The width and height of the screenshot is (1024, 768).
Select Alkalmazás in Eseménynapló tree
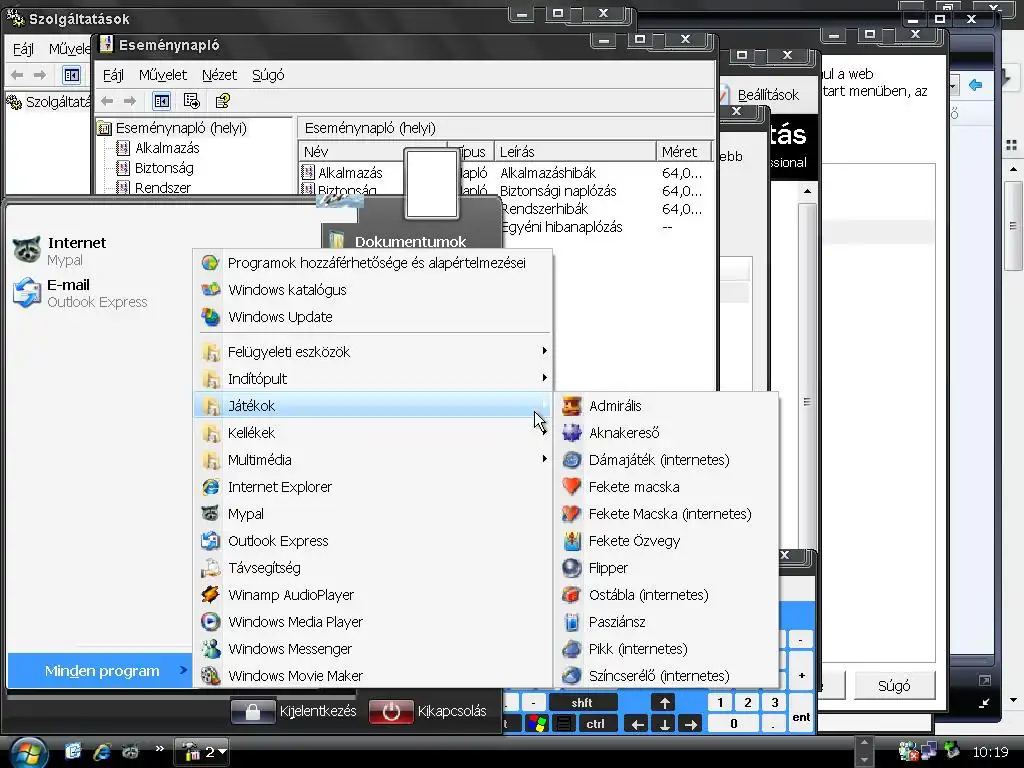(159, 148)
